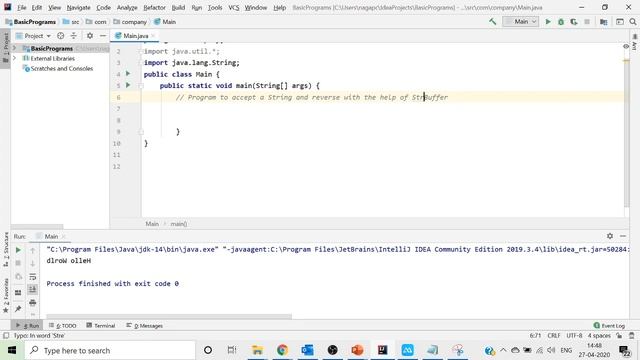Open the Main run configuration dropdown
This screenshot has width=640, height=360.
521,22
